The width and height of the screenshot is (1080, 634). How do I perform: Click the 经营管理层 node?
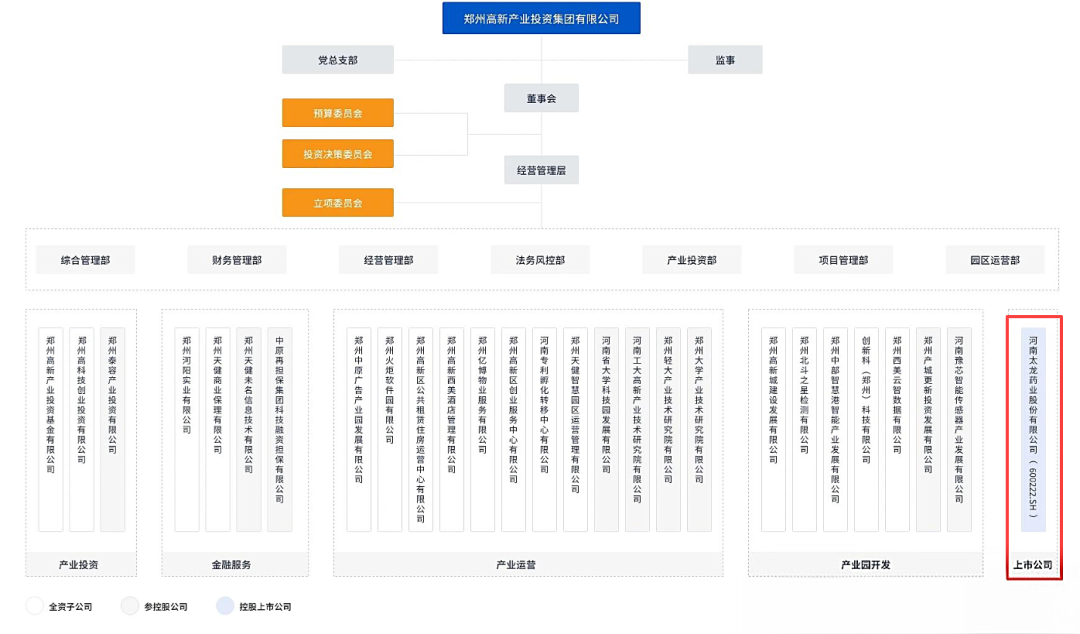click(541, 170)
